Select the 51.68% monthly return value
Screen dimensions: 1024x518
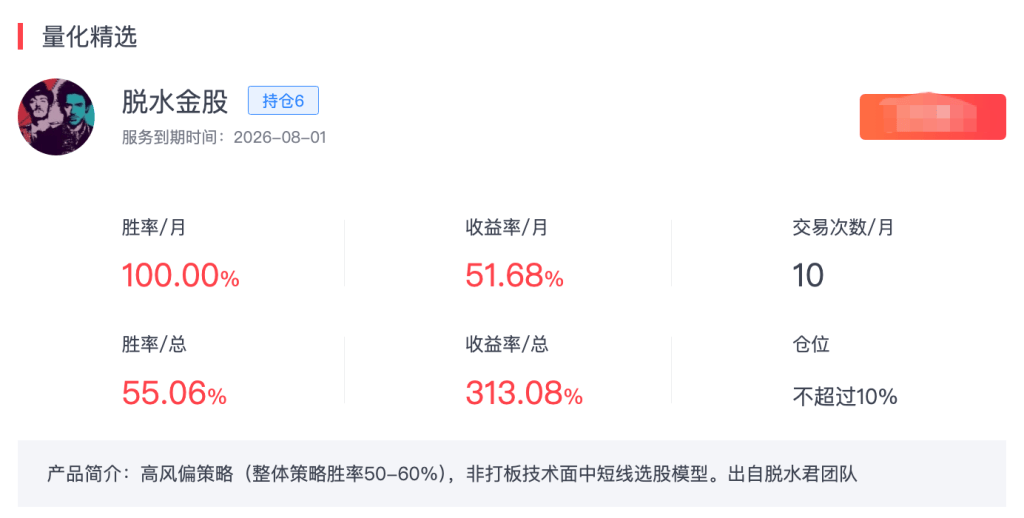coord(514,275)
